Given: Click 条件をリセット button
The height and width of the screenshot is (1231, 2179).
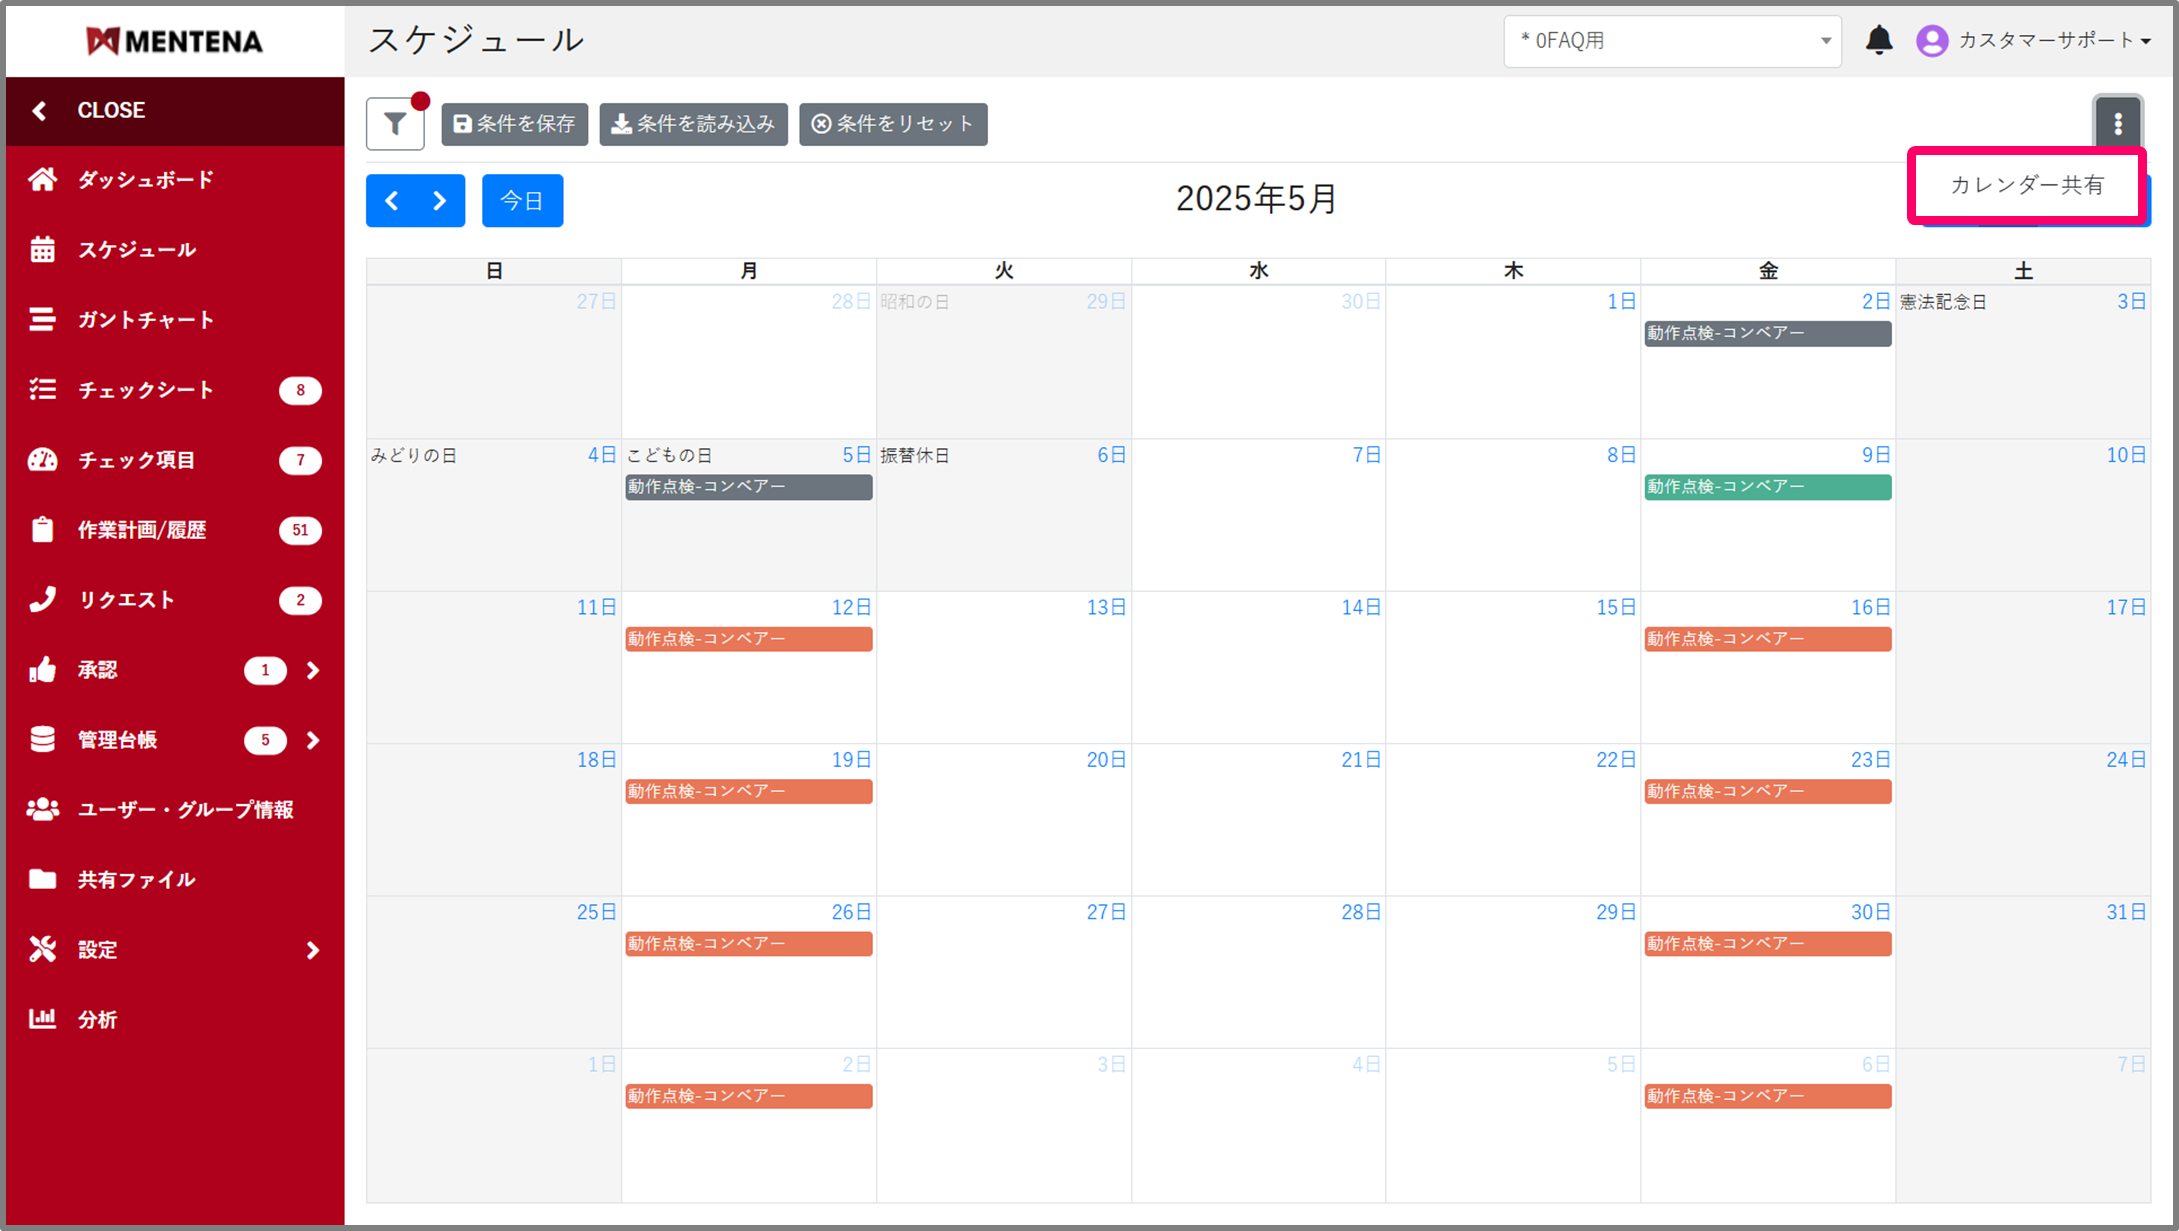Looking at the screenshot, I should pos(892,124).
